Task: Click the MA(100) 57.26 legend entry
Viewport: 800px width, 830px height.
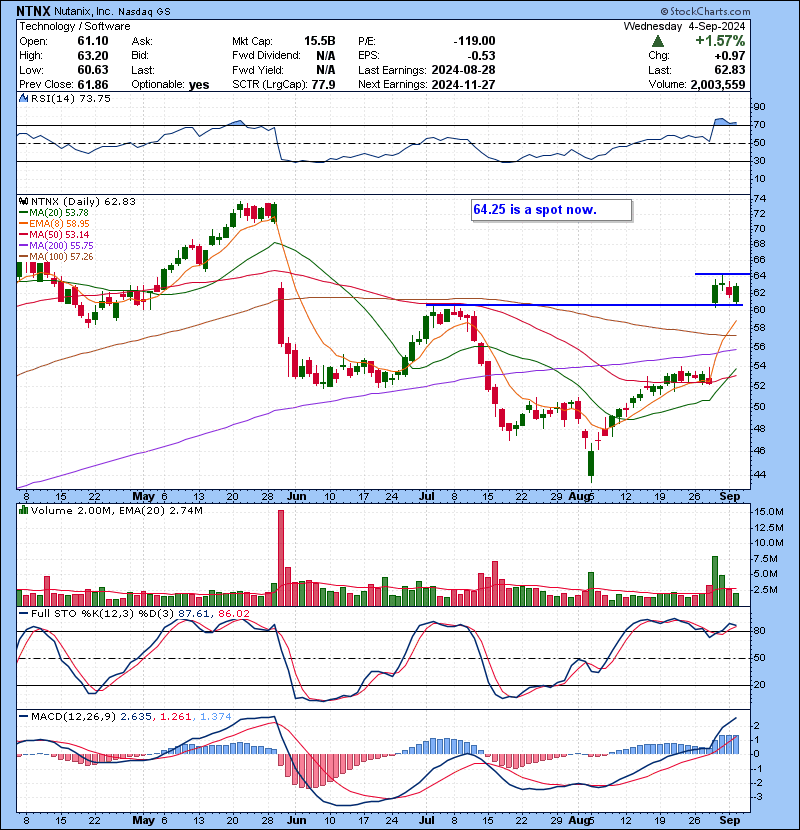Action: 56,257
